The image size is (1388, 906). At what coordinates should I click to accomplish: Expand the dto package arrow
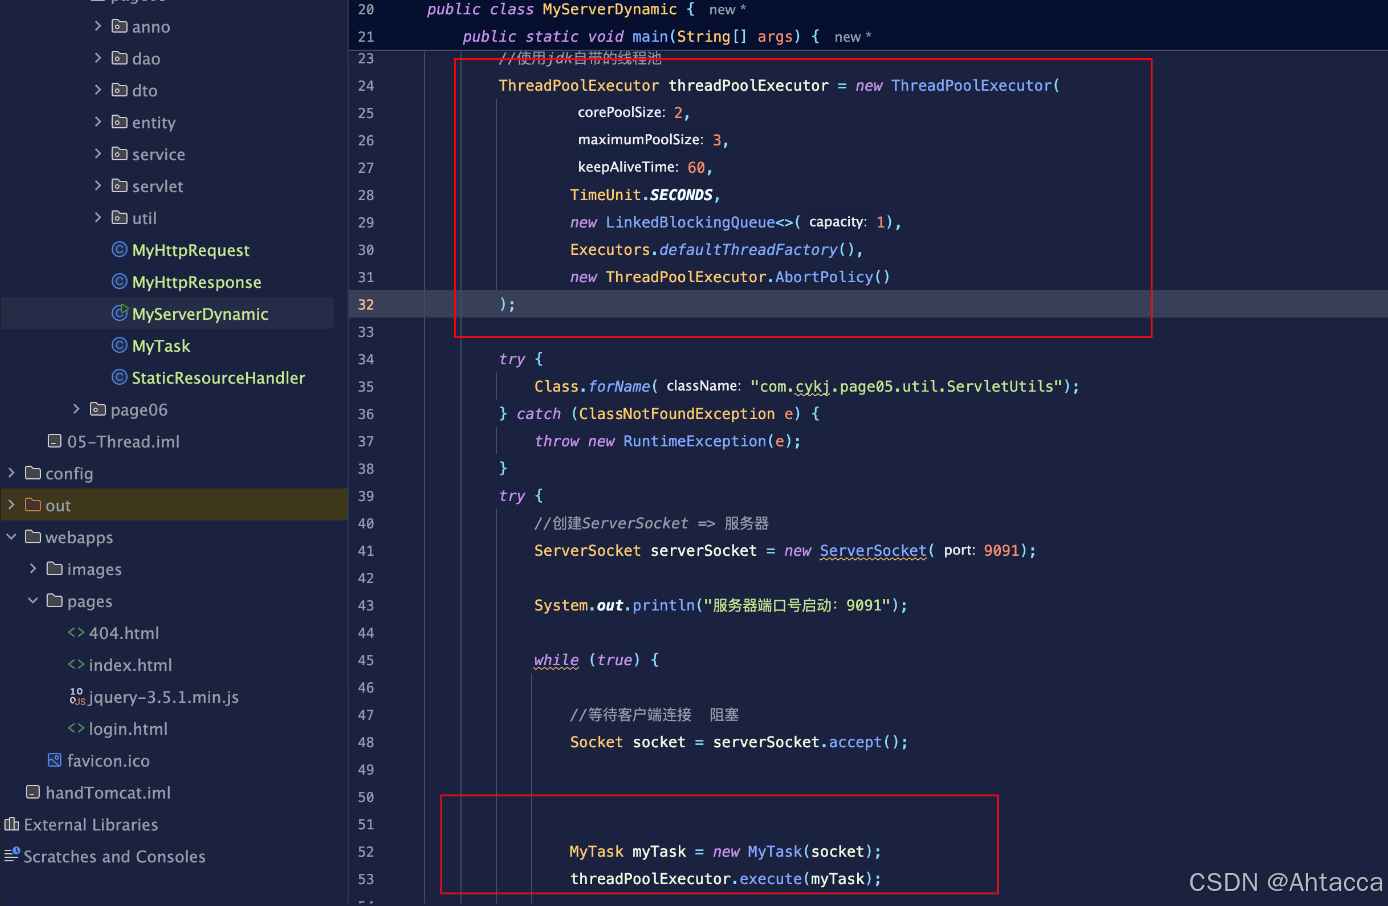click(x=98, y=90)
